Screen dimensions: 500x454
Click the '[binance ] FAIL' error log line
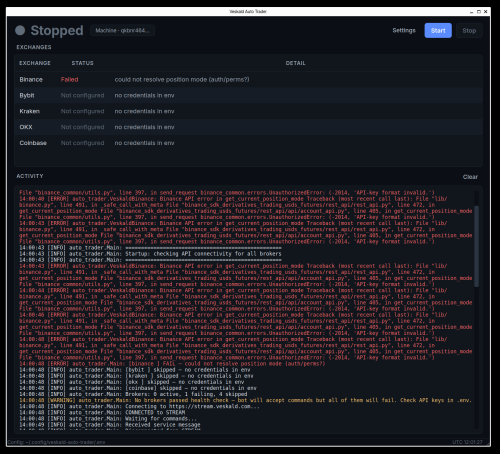[172, 363]
